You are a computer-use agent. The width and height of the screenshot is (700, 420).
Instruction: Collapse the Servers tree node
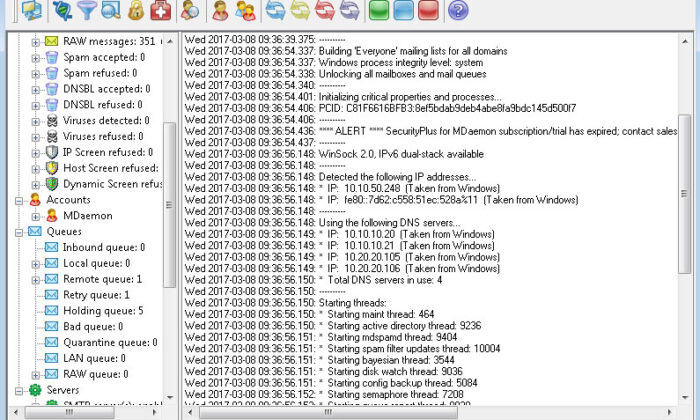click(x=19, y=391)
